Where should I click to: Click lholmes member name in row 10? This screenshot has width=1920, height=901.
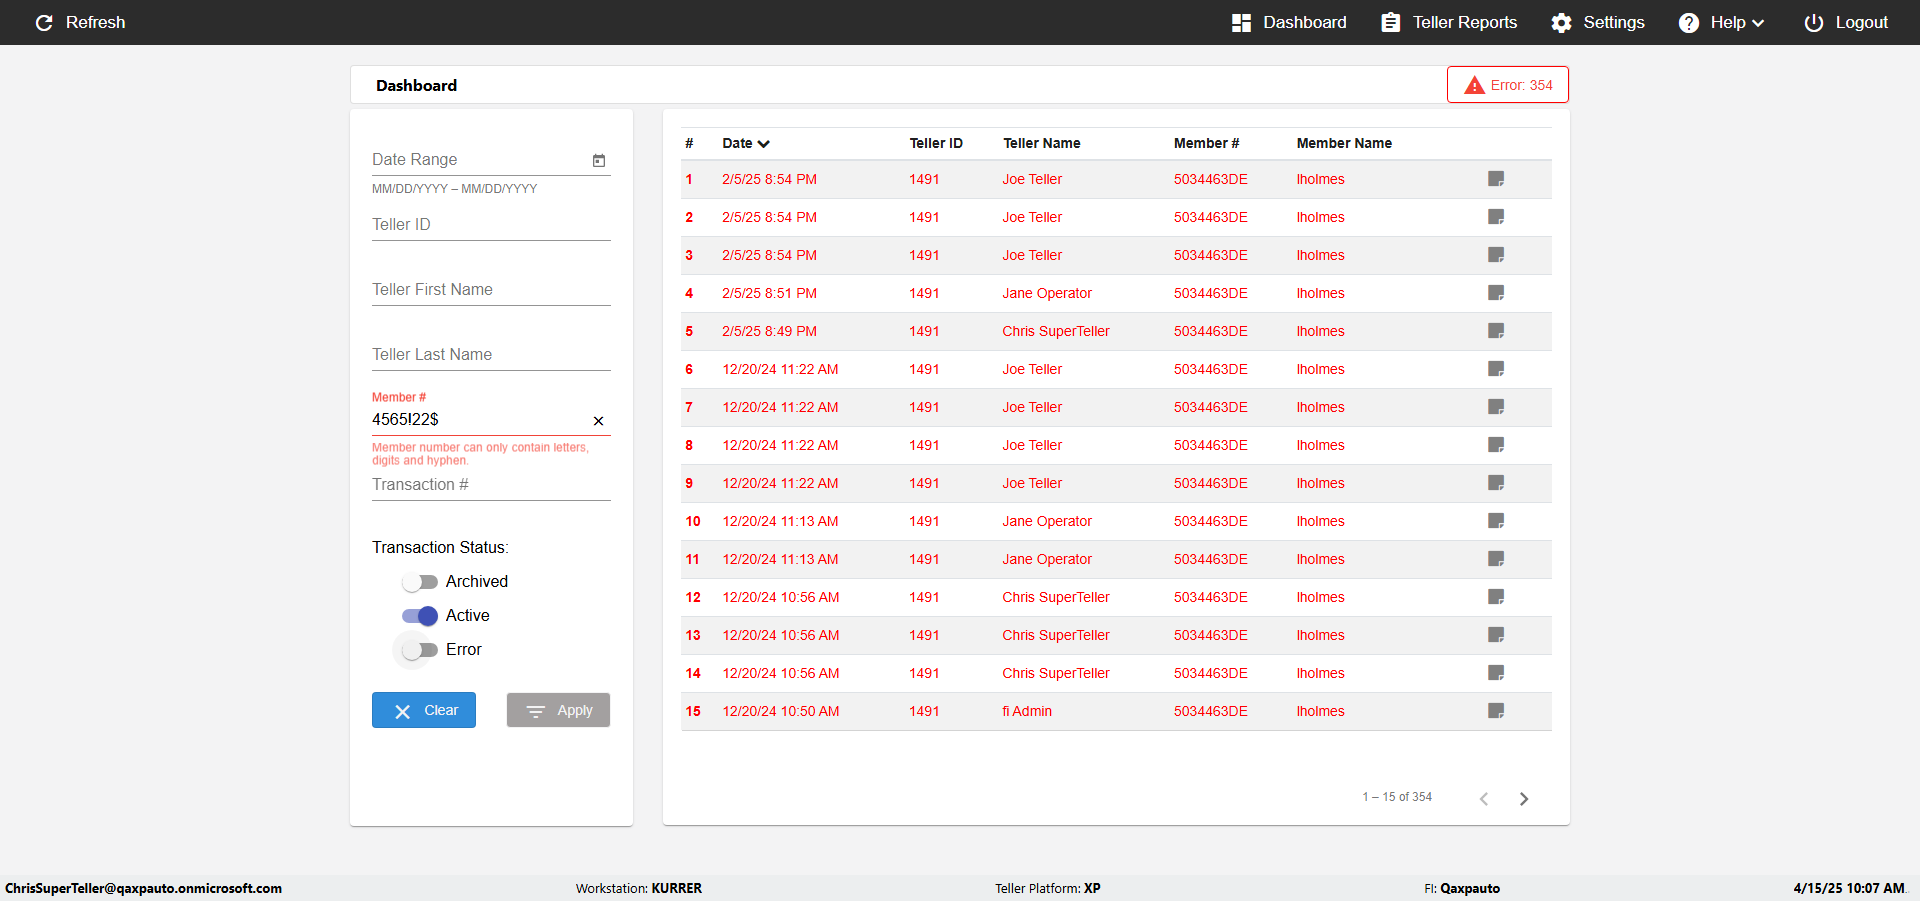click(x=1320, y=521)
